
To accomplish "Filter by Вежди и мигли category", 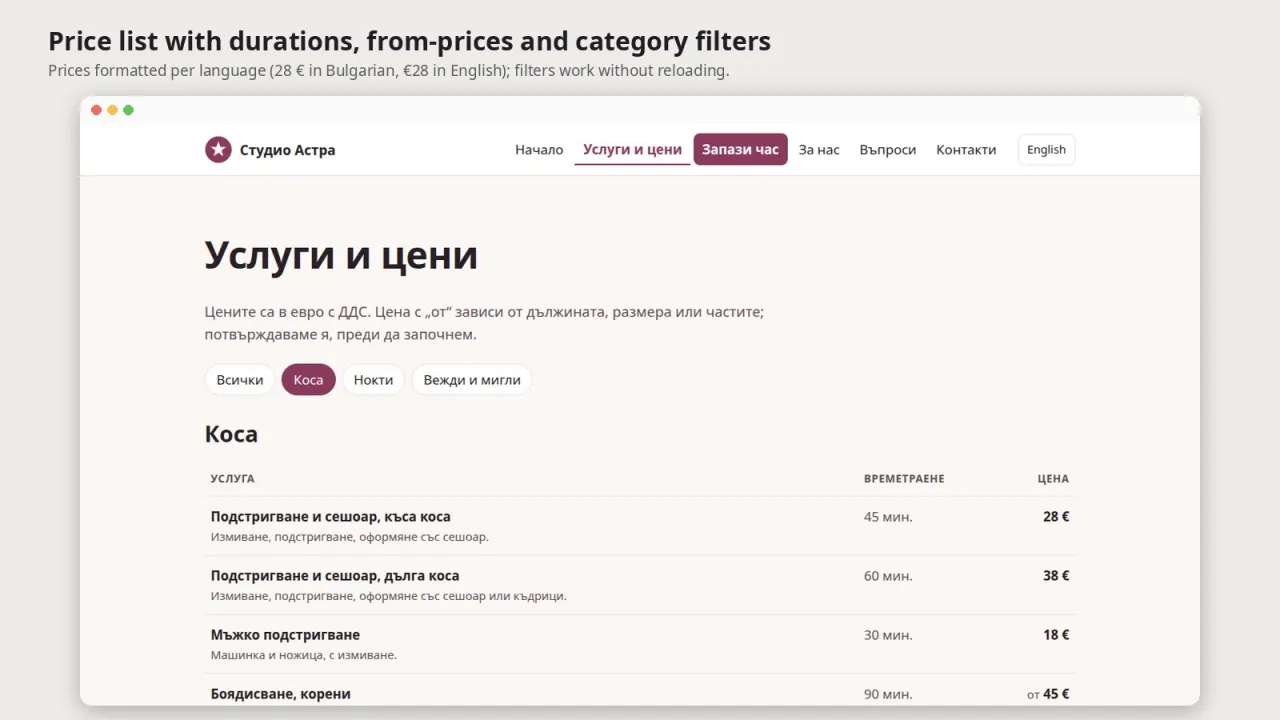I will point(472,380).
